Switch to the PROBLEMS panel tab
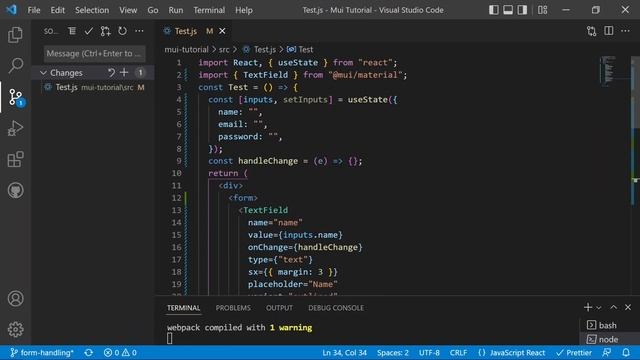Screen dimensions: 640x360 233,308
